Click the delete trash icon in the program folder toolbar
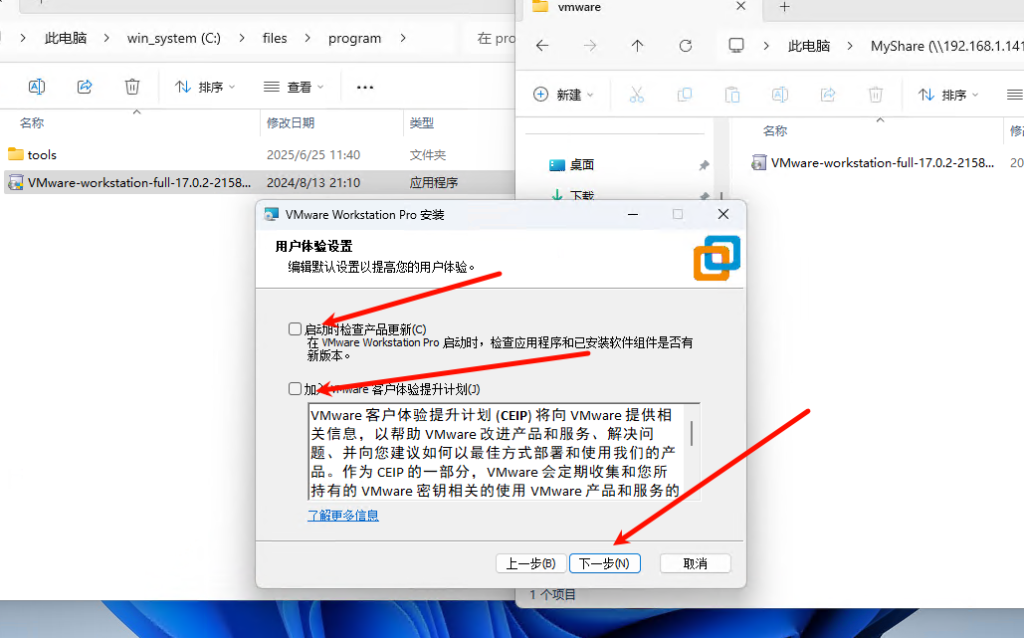The width and height of the screenshot is (1024, 638). tap(132, 86)
